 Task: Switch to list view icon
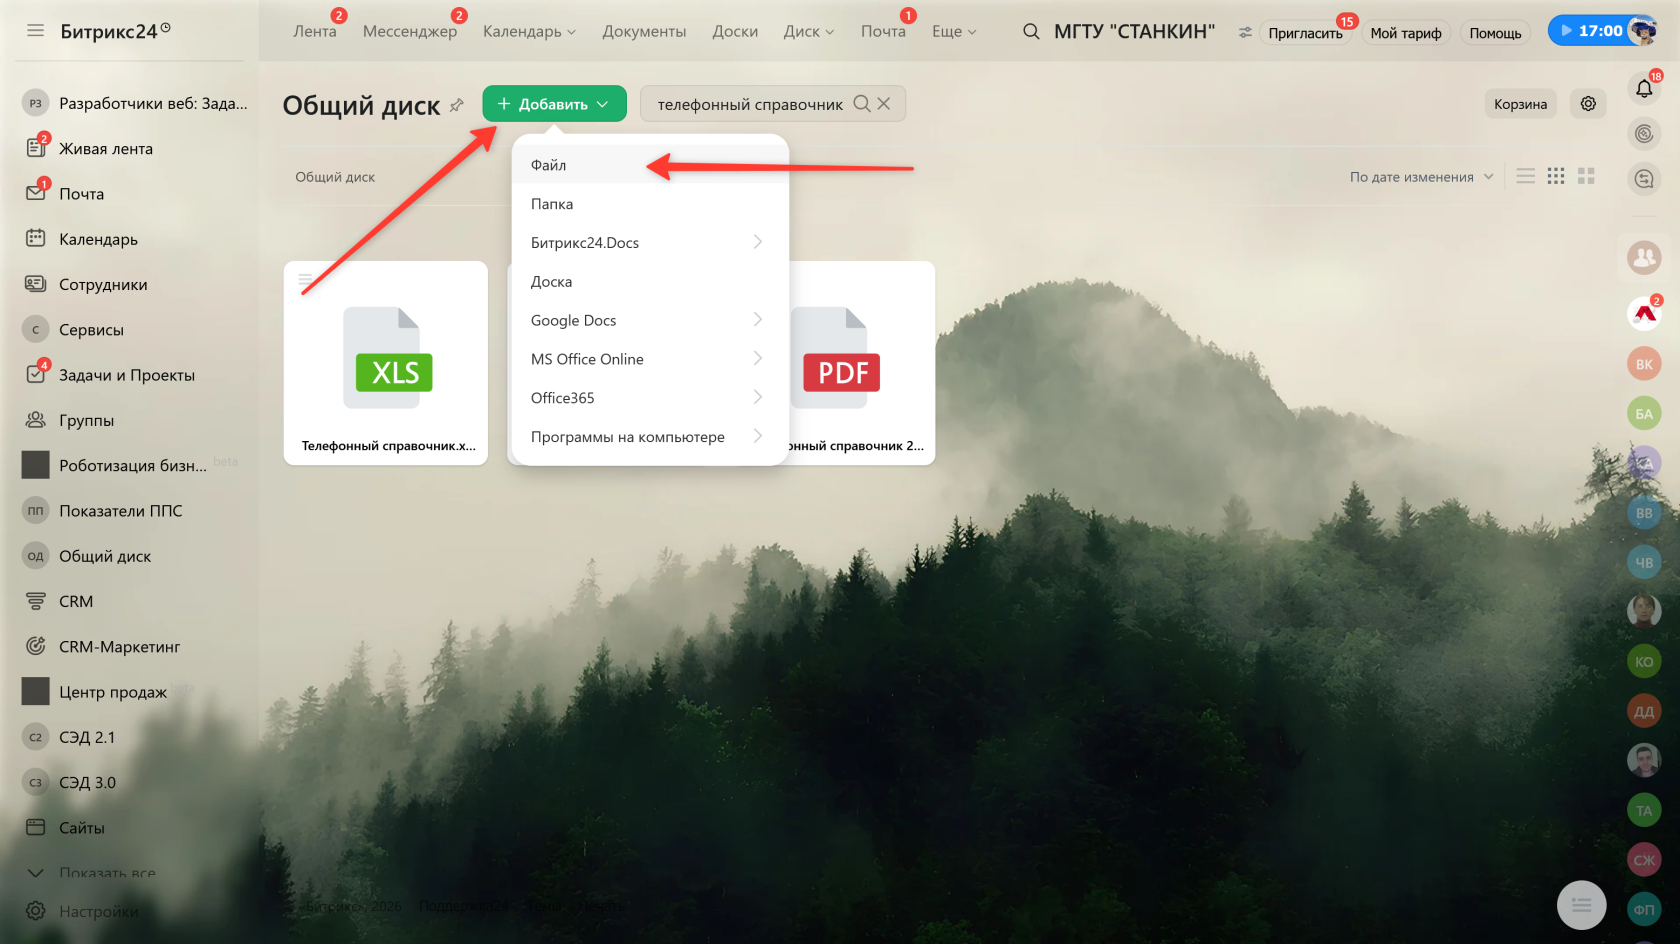point(1525,176)
